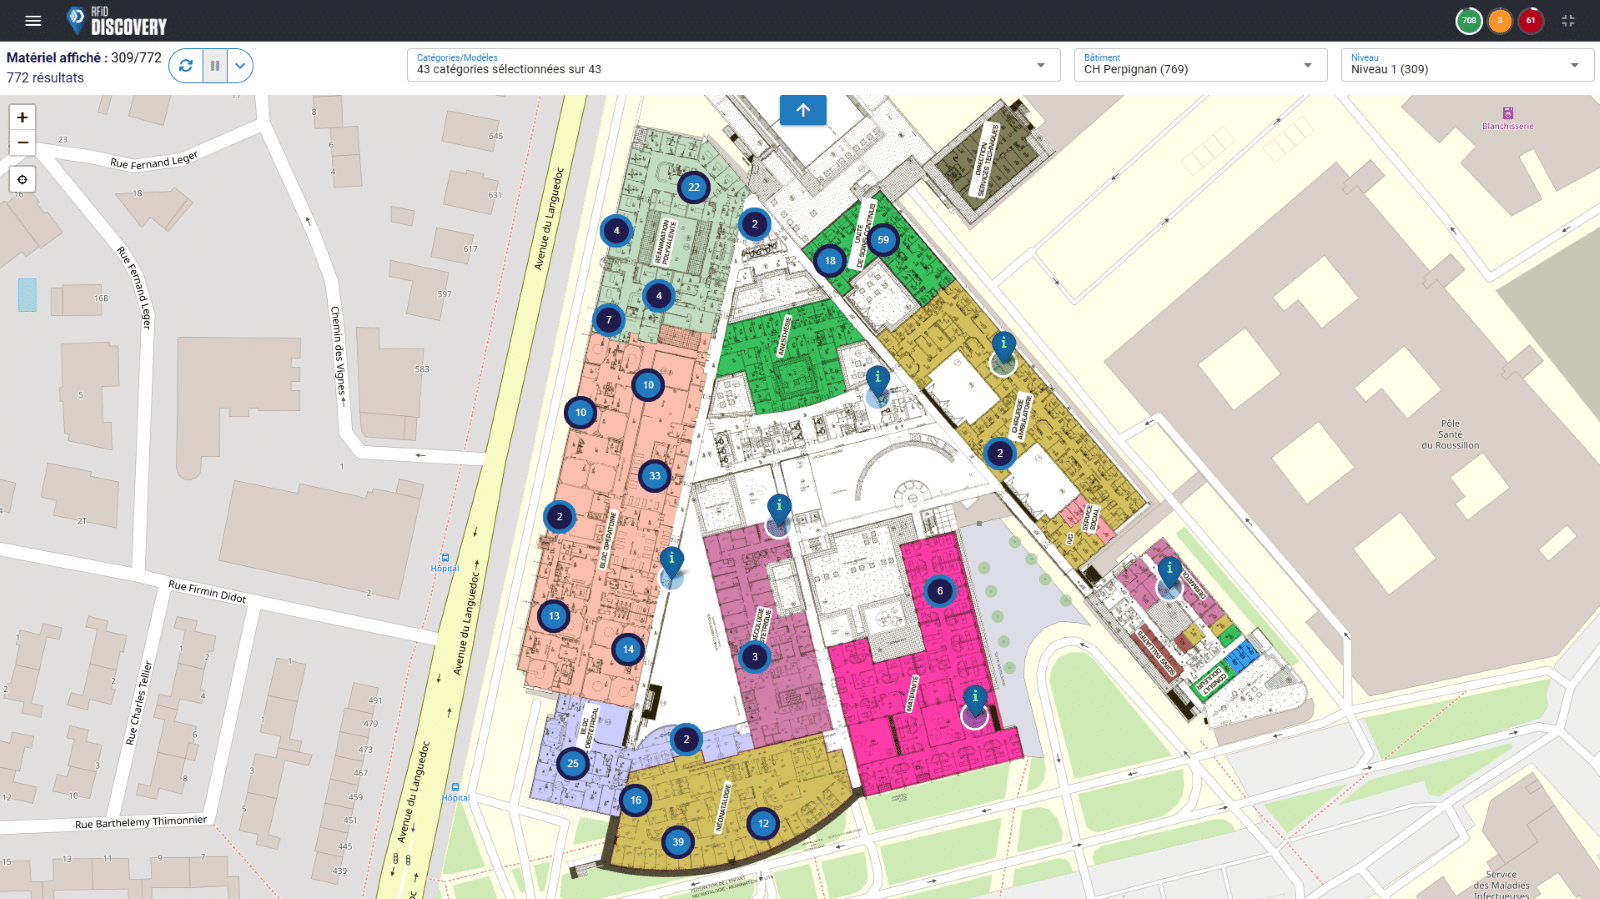Zoom out of the map
This screenshot has width=1600, height=899.
tap(22, 143)
